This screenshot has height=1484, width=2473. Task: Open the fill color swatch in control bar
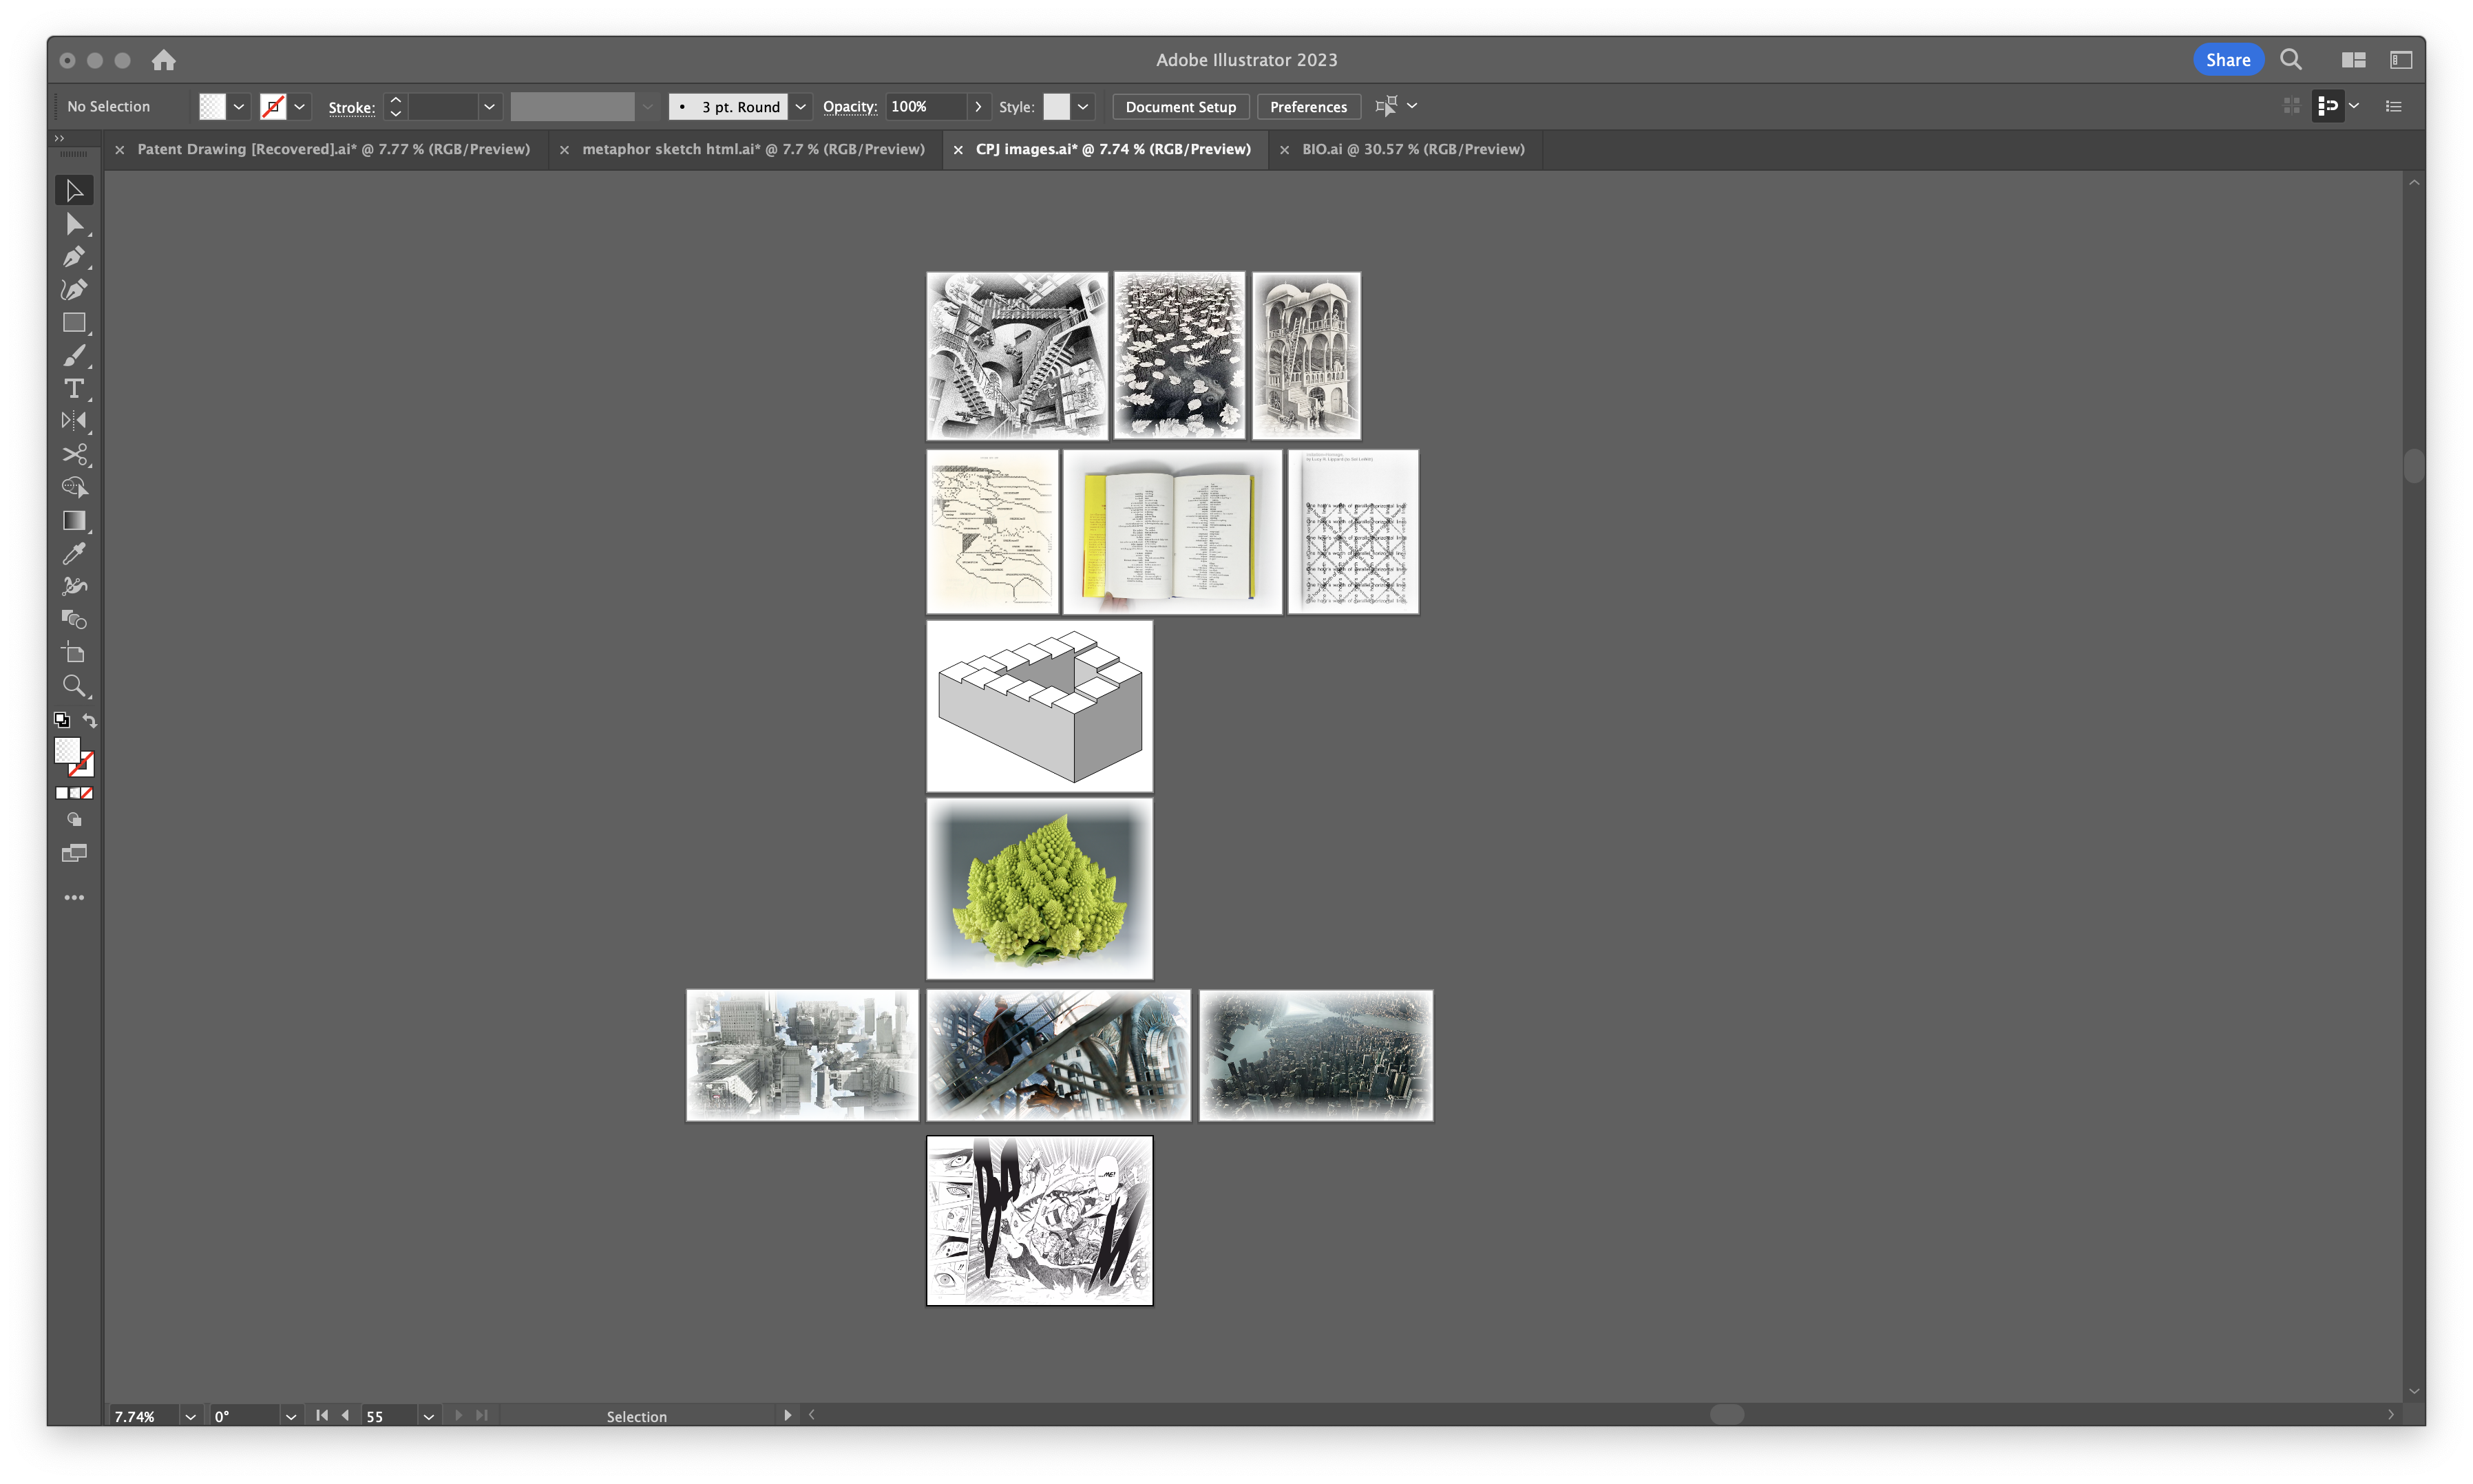point(212,106)
